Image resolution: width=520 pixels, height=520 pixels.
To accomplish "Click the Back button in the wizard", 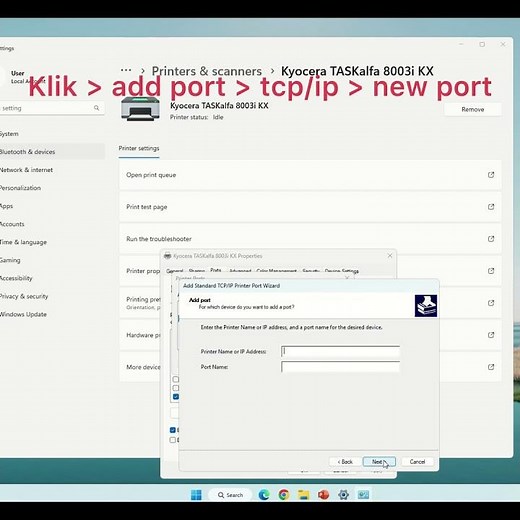I will click(345, 462).
